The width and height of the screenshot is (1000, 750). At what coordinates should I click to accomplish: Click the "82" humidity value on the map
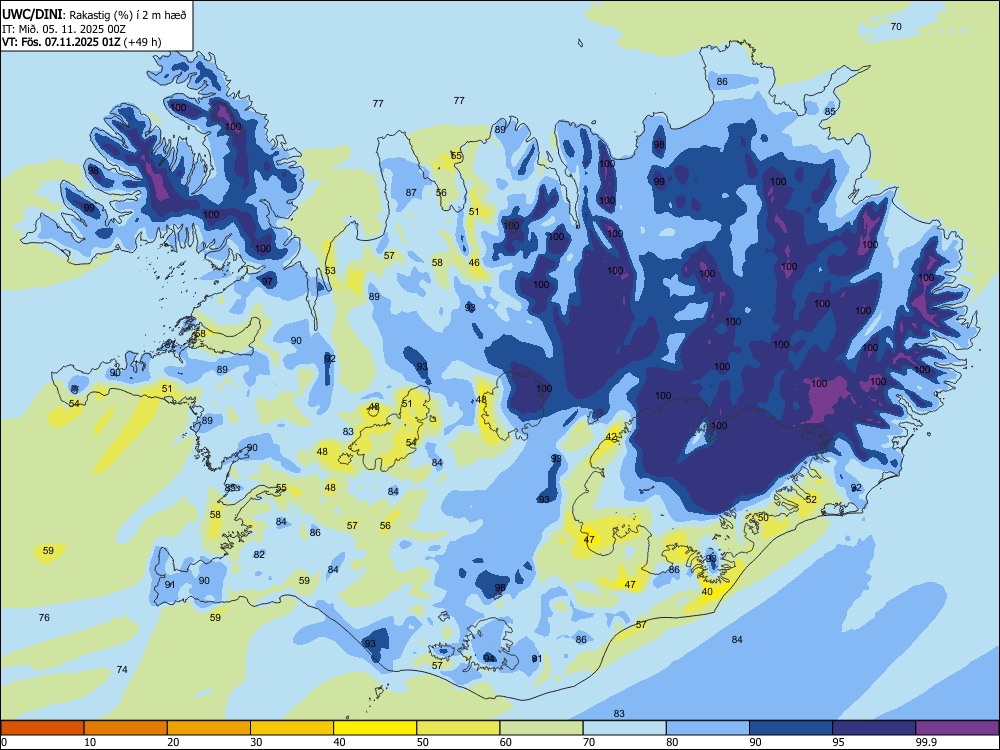coord(259,554)
